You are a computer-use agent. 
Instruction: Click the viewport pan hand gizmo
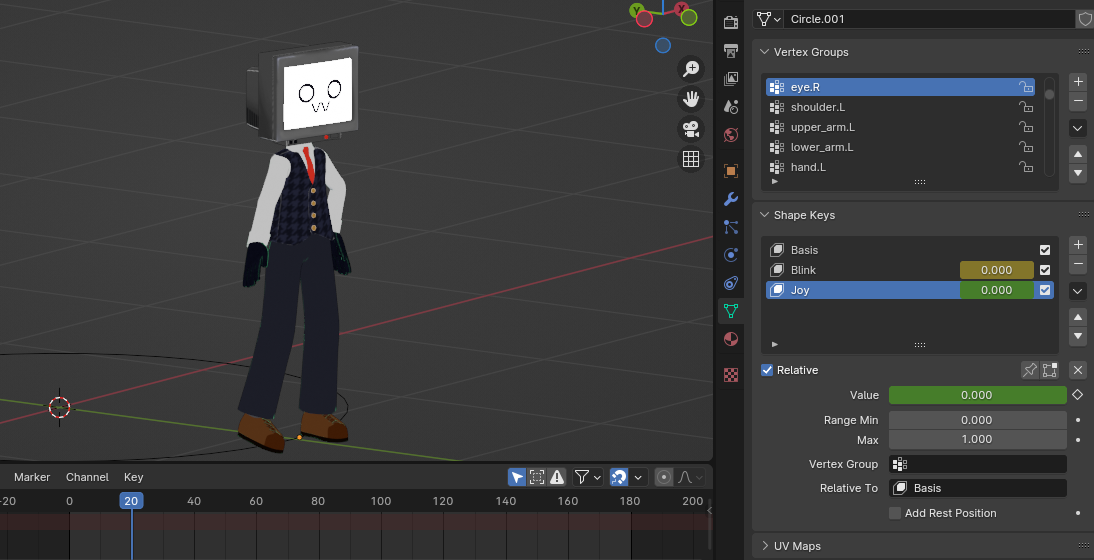pos(691,98)
